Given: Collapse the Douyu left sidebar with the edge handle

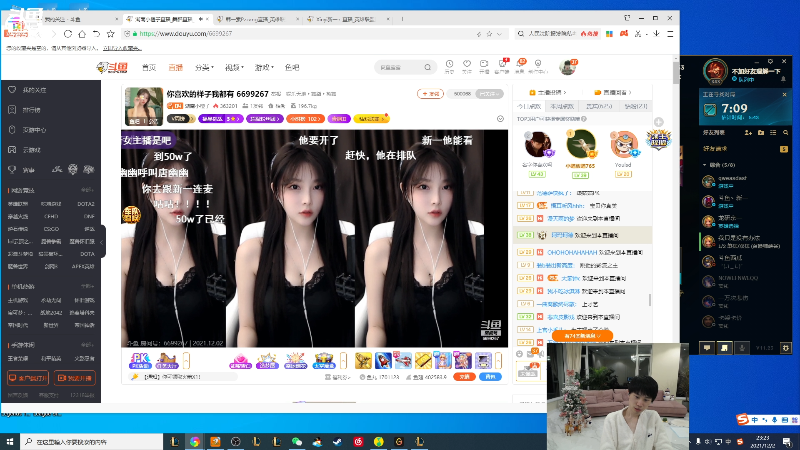Looking at the screenshot, I should click(x=102, y=242).
